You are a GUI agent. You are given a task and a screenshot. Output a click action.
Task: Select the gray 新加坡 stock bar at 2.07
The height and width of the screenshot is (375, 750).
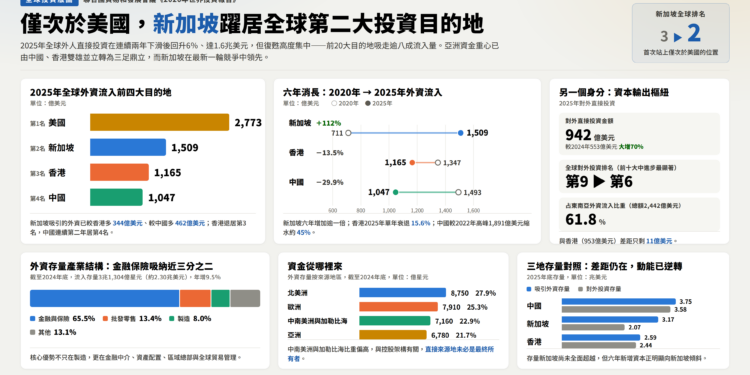click(594, 327)
